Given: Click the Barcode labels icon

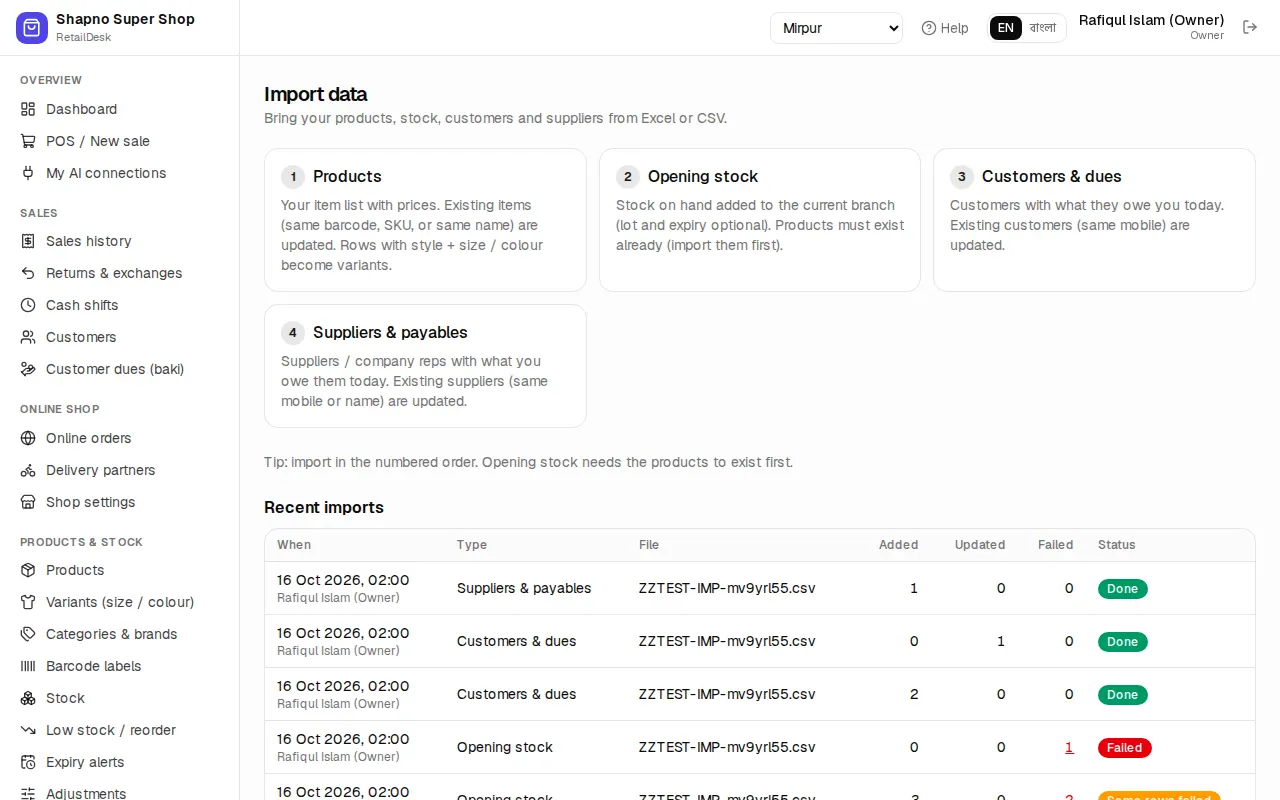Looking at the screenshot, I should [28, 666].
